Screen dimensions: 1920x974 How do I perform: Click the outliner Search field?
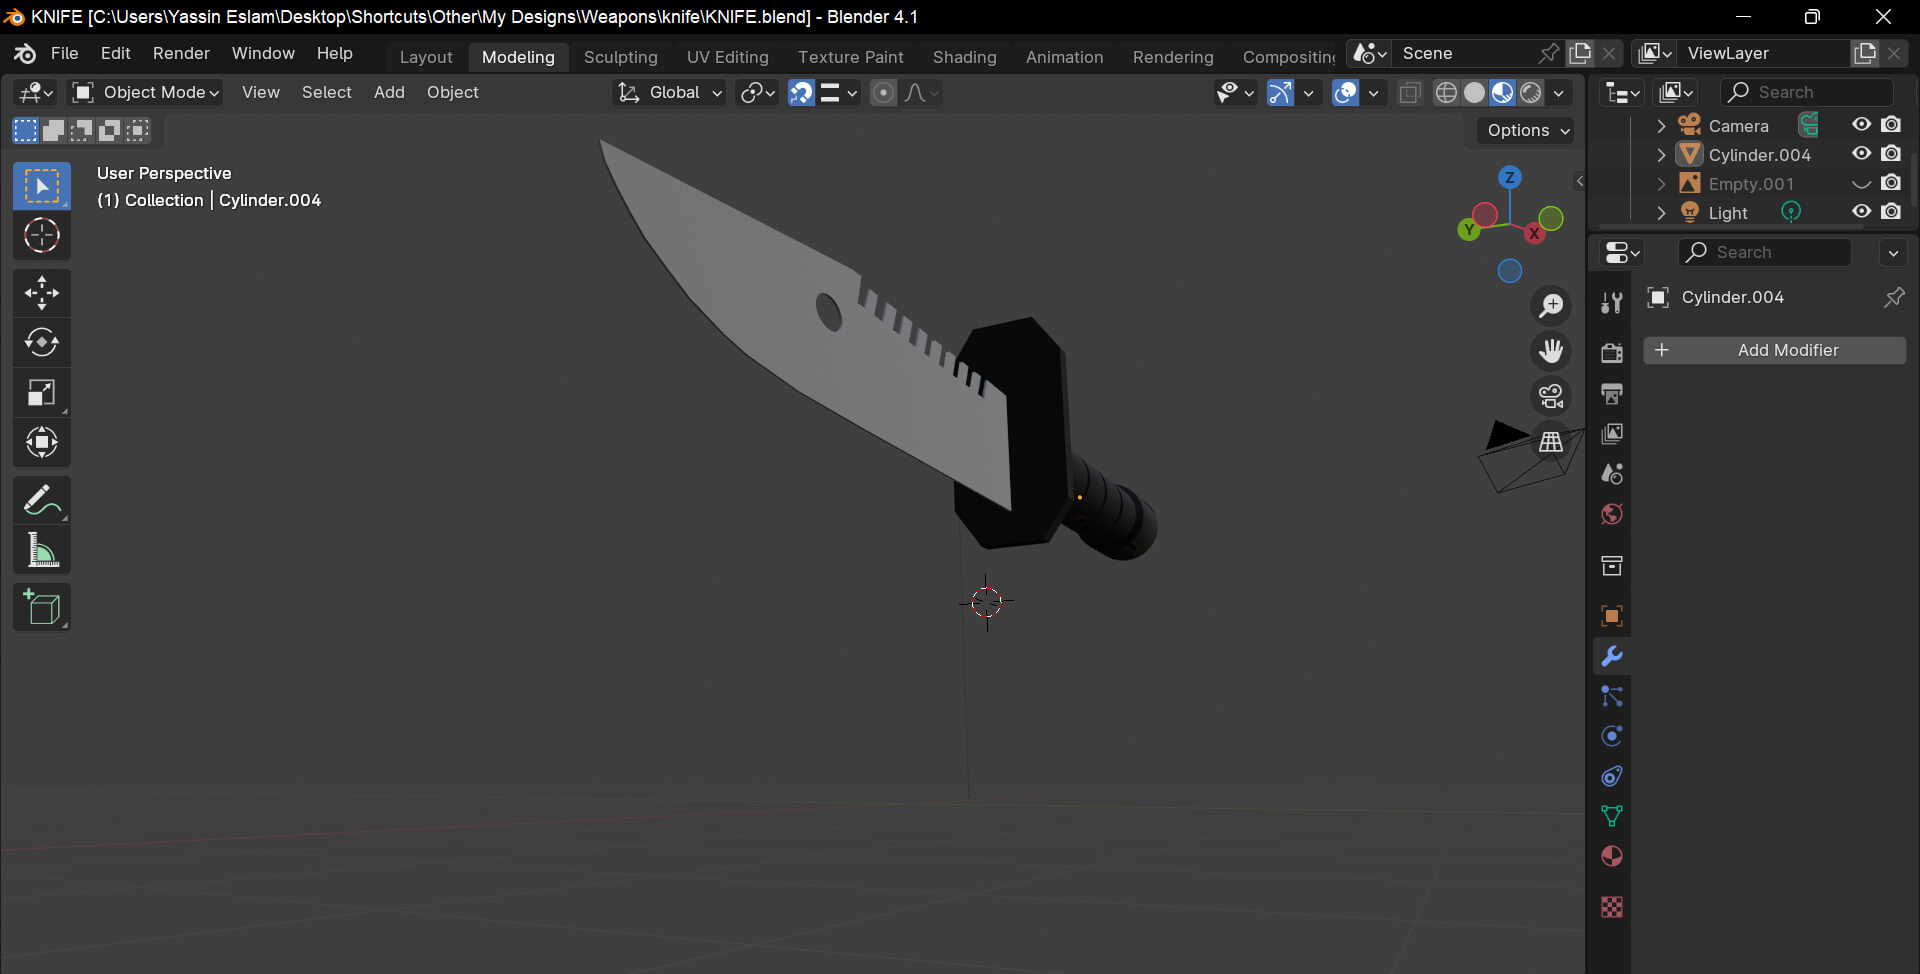1806,92
